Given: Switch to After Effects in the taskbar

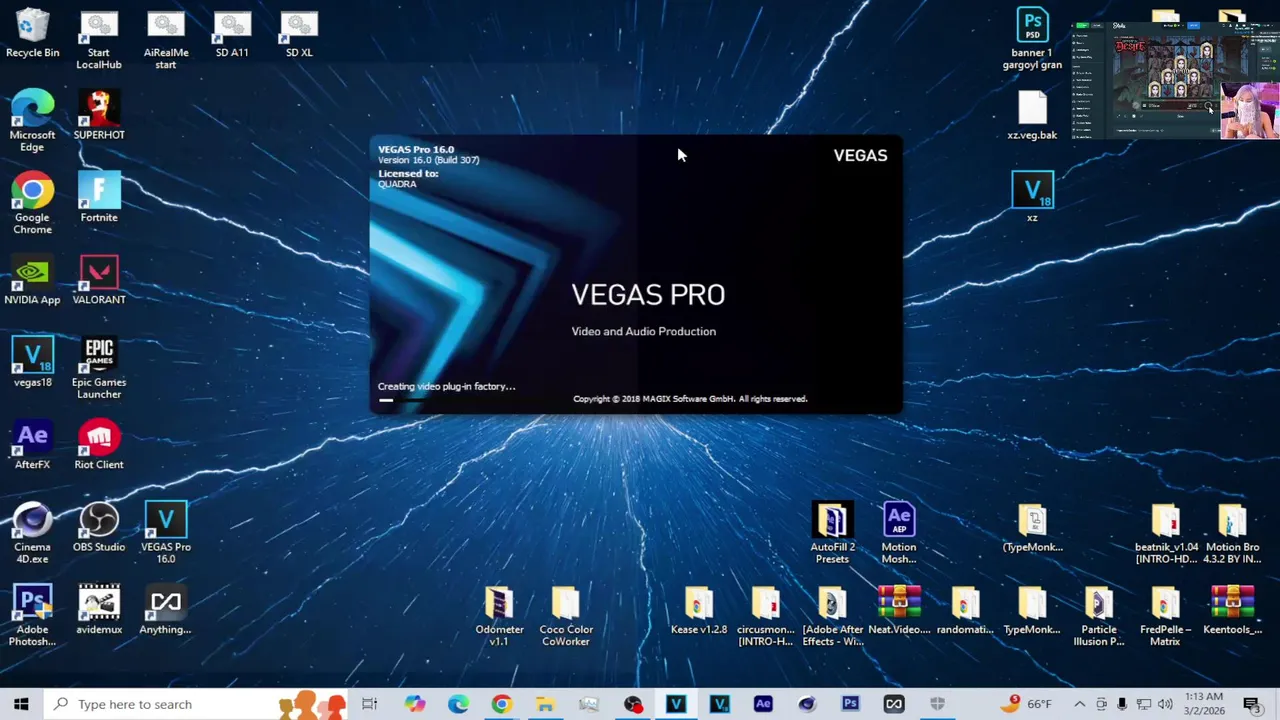Looking at the screenshot, I should tap(763, 704).
